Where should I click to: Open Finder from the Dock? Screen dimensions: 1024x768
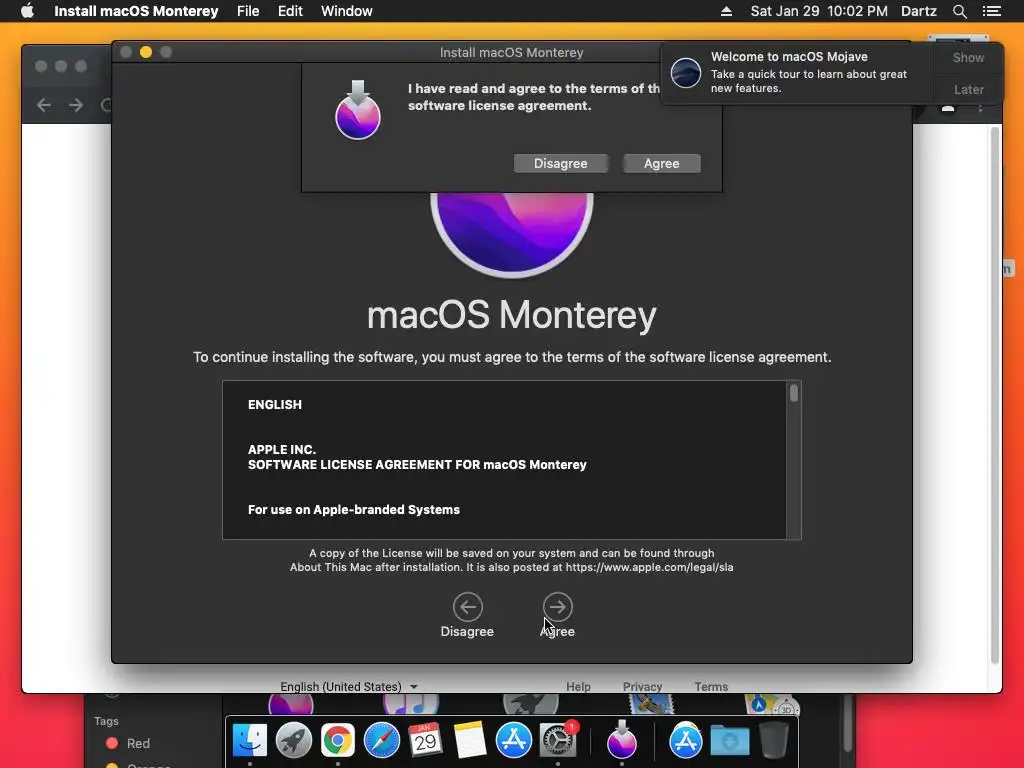point(250,741)
